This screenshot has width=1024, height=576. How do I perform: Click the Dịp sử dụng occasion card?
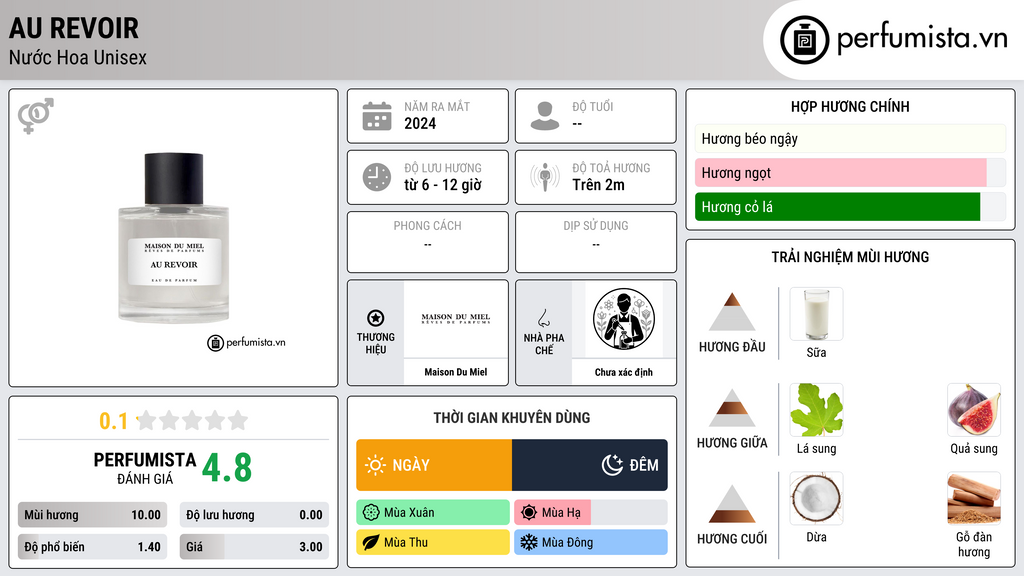(x=596, y=242)
